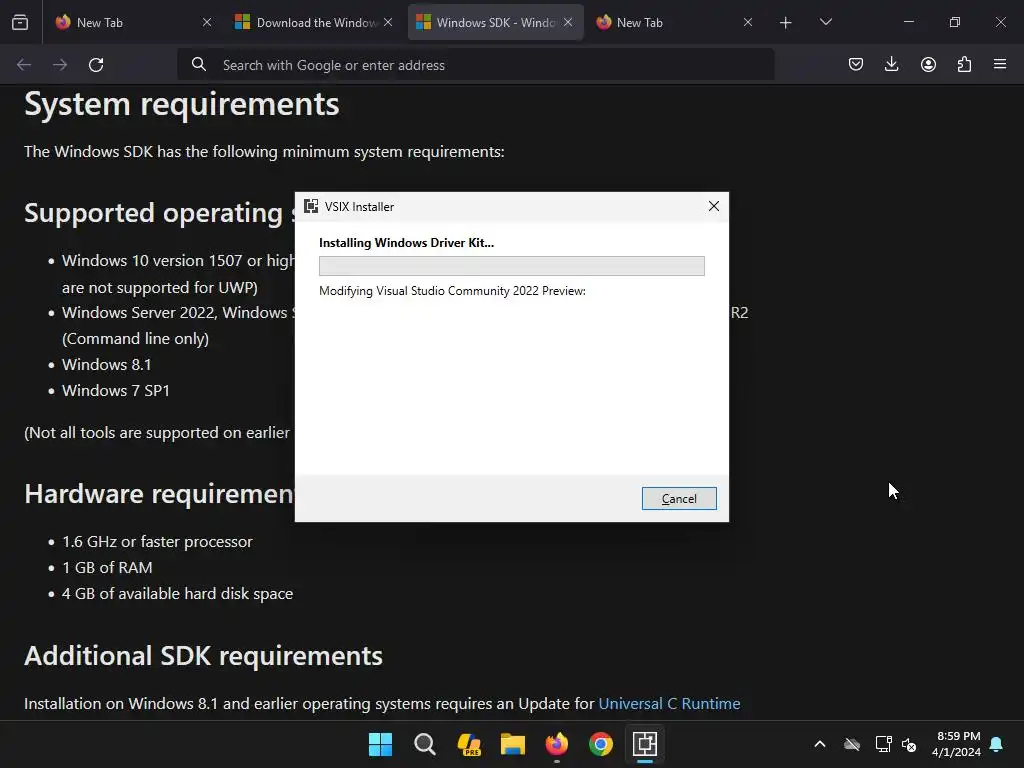Switch to Firefox in taskbar
The height and width of the screenshot is (768, 1024).
(x=556, y=744)
